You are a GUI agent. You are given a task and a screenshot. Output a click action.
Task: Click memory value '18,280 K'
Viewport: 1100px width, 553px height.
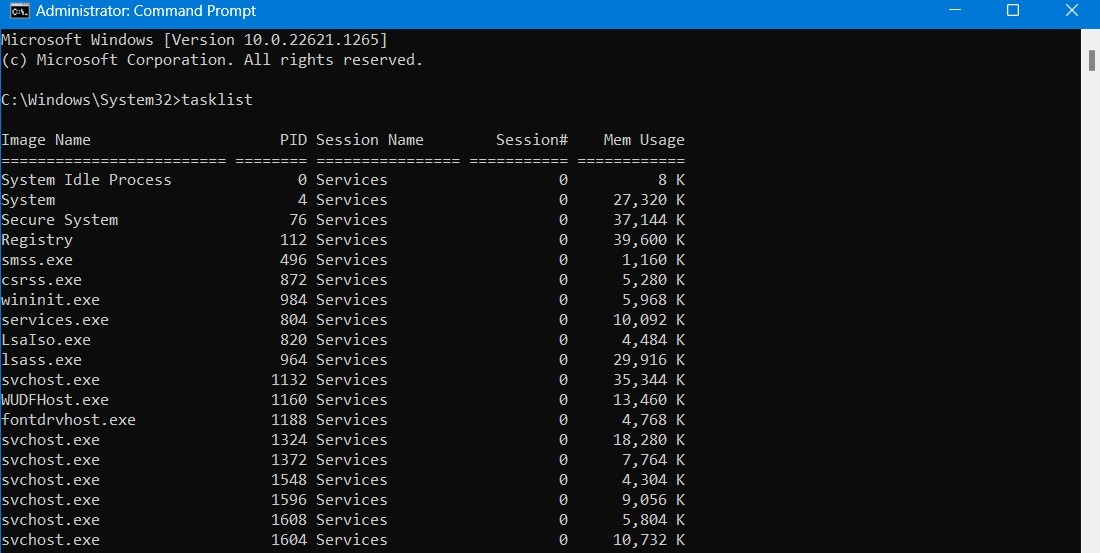pyautogui.click(x=649, y=440)
